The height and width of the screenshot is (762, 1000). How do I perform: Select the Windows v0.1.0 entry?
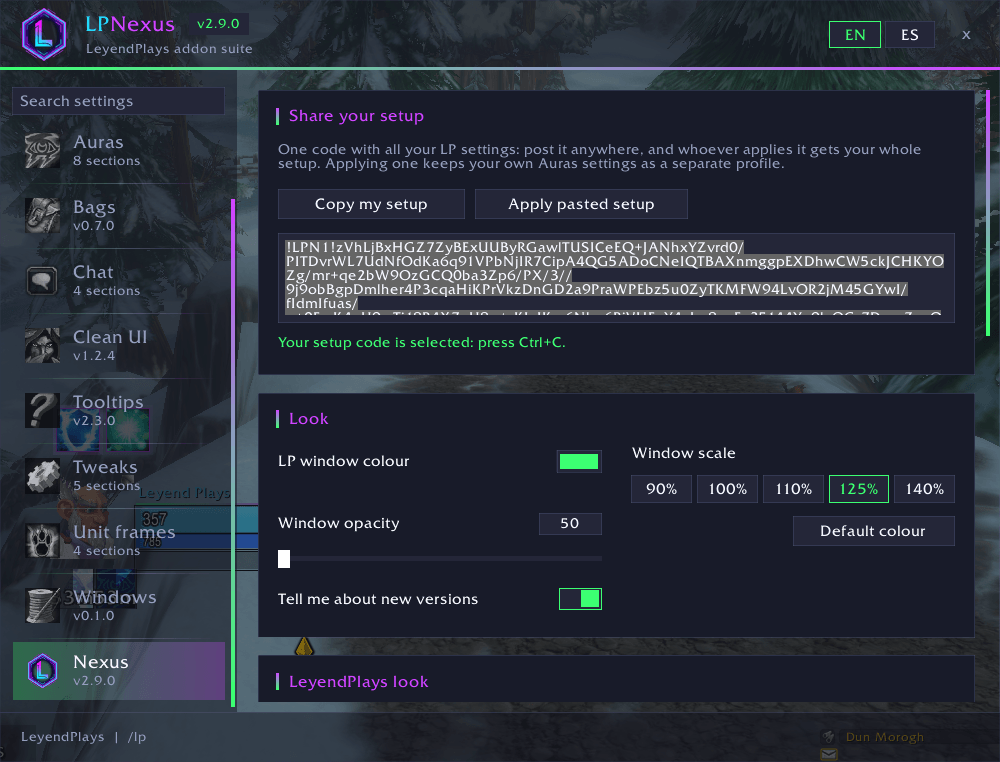(119, 606)
